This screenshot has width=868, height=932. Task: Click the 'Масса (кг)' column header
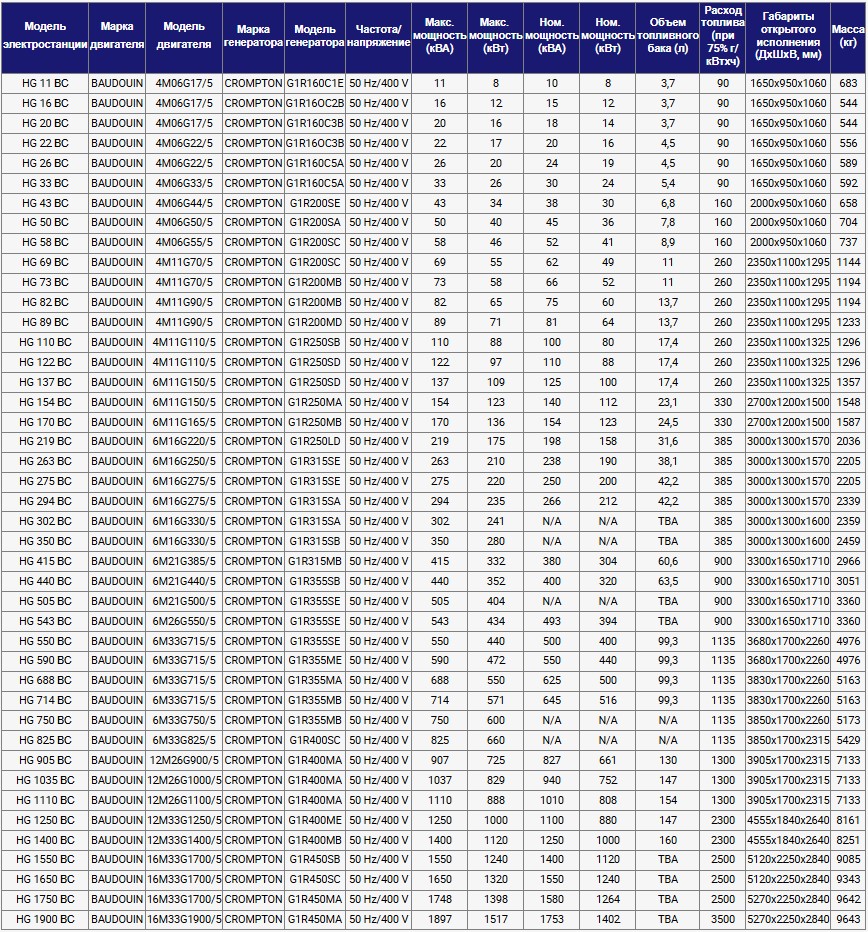click(x=848, y=36)
